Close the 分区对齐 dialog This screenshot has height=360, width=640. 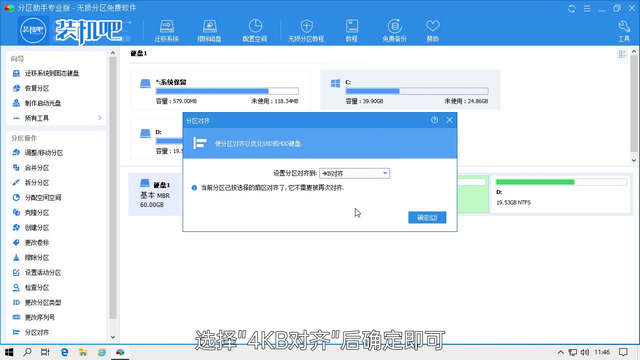449,120
